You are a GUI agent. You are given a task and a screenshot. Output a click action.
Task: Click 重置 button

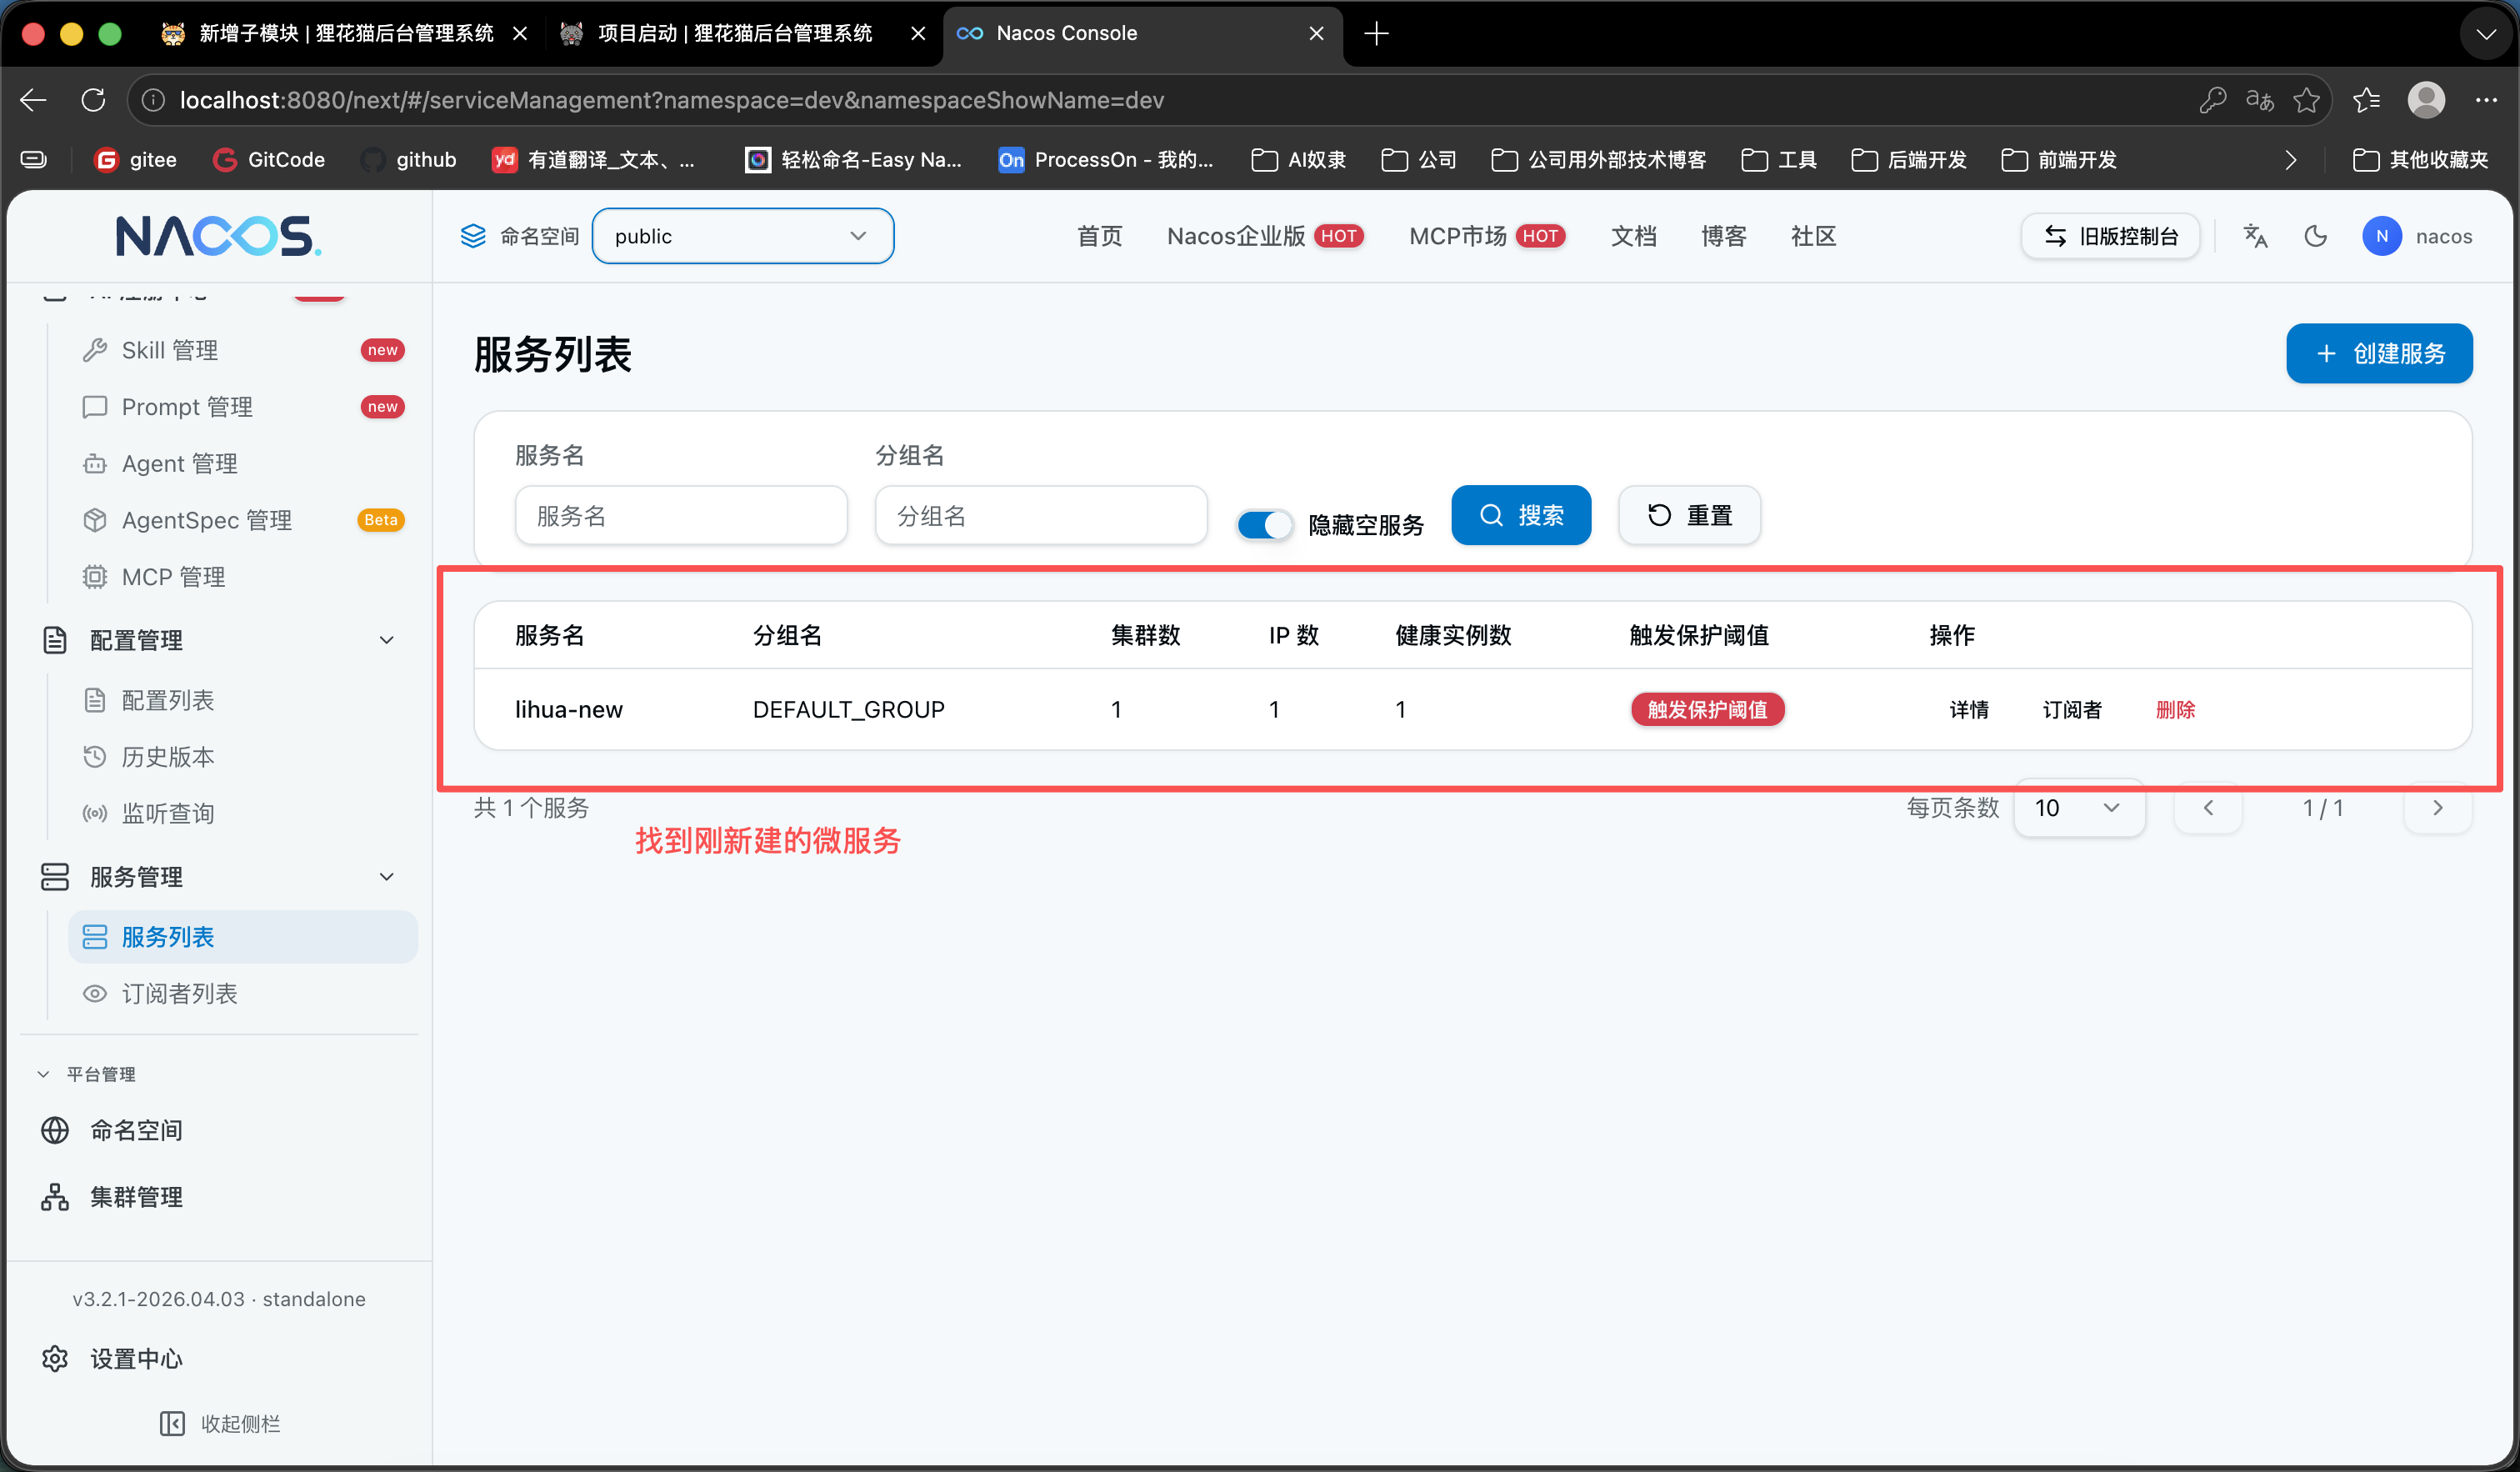1689,515
